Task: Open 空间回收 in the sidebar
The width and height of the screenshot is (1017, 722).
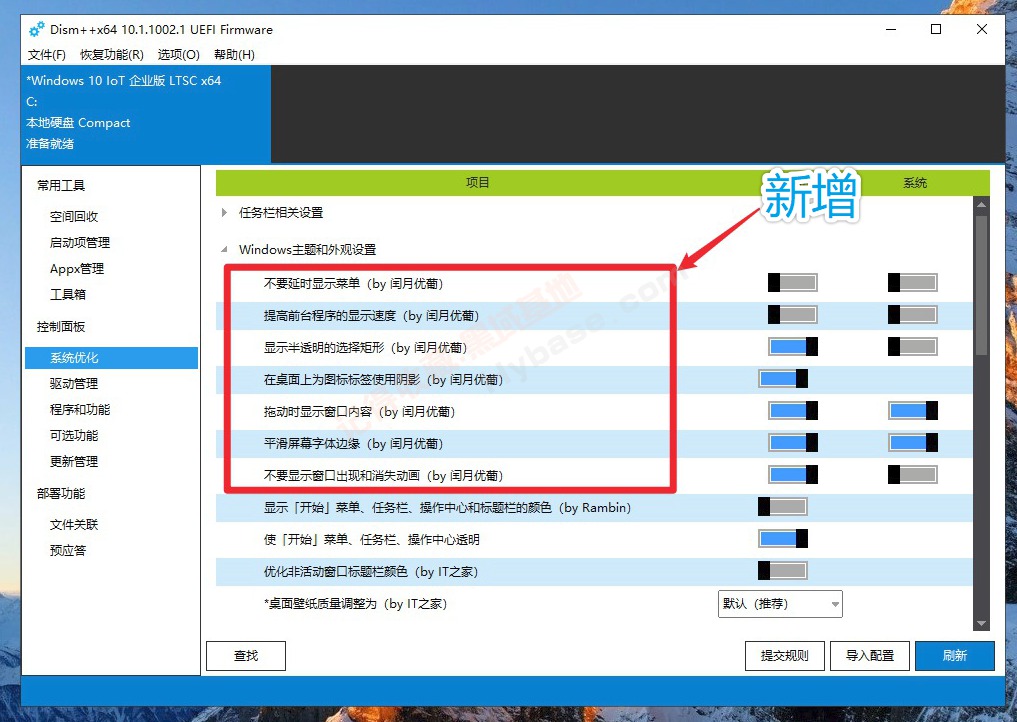Action: tap(74, 216)
